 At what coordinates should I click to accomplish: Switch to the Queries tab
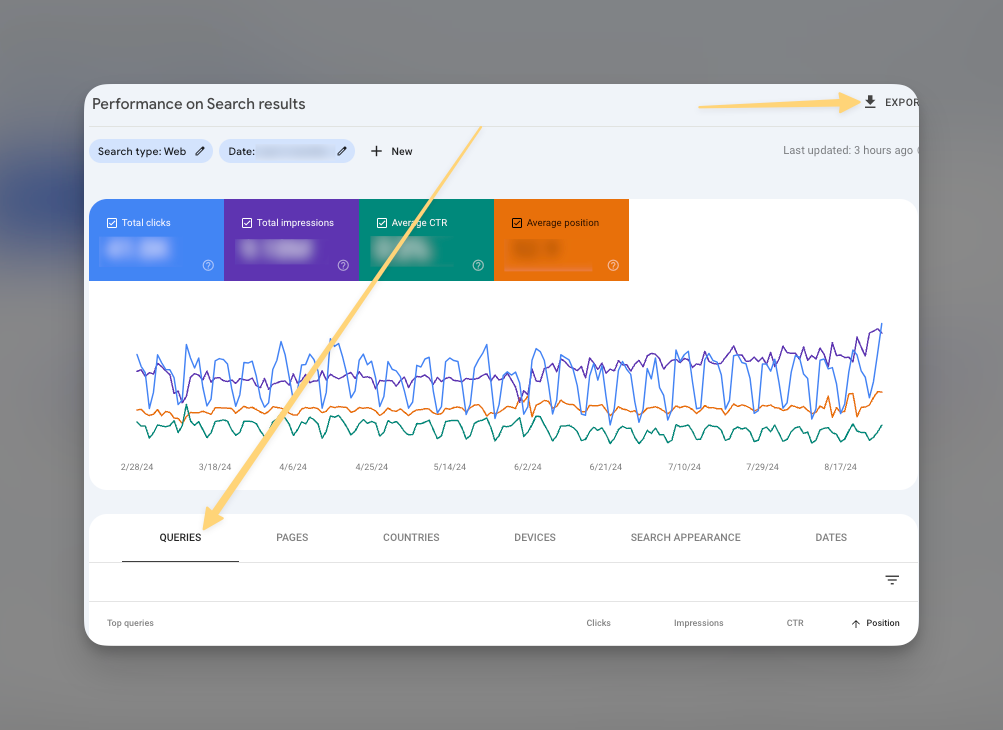coord(180,537)
